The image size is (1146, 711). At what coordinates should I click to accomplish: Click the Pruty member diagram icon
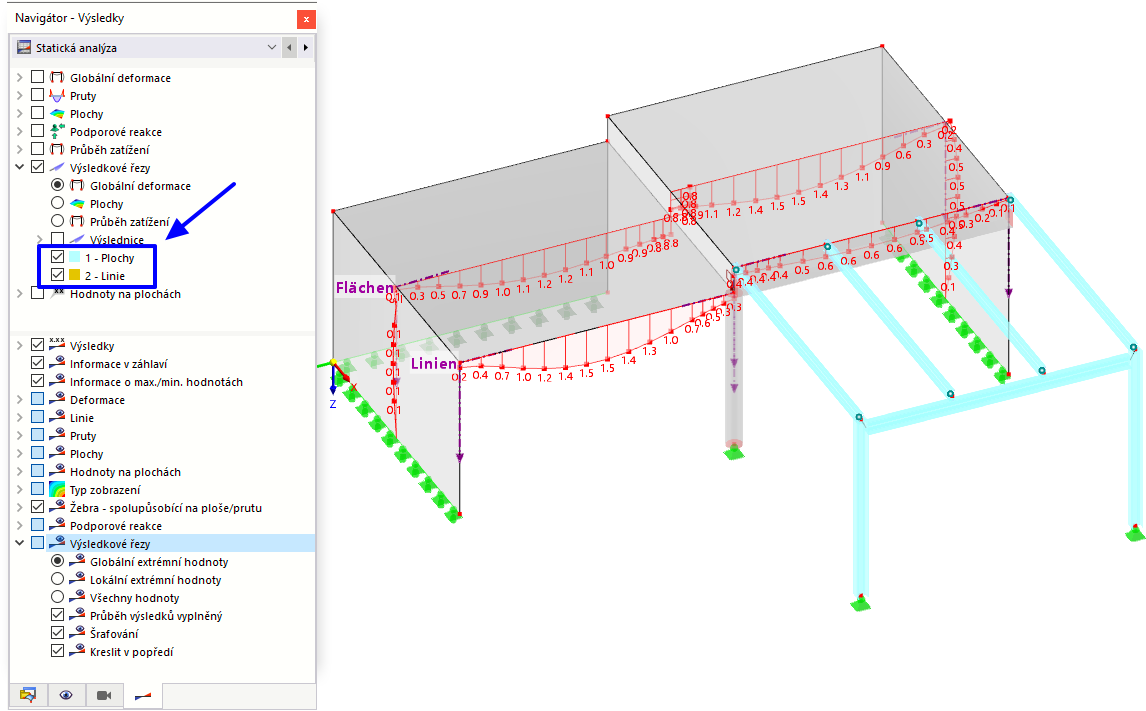coord(57,96)
